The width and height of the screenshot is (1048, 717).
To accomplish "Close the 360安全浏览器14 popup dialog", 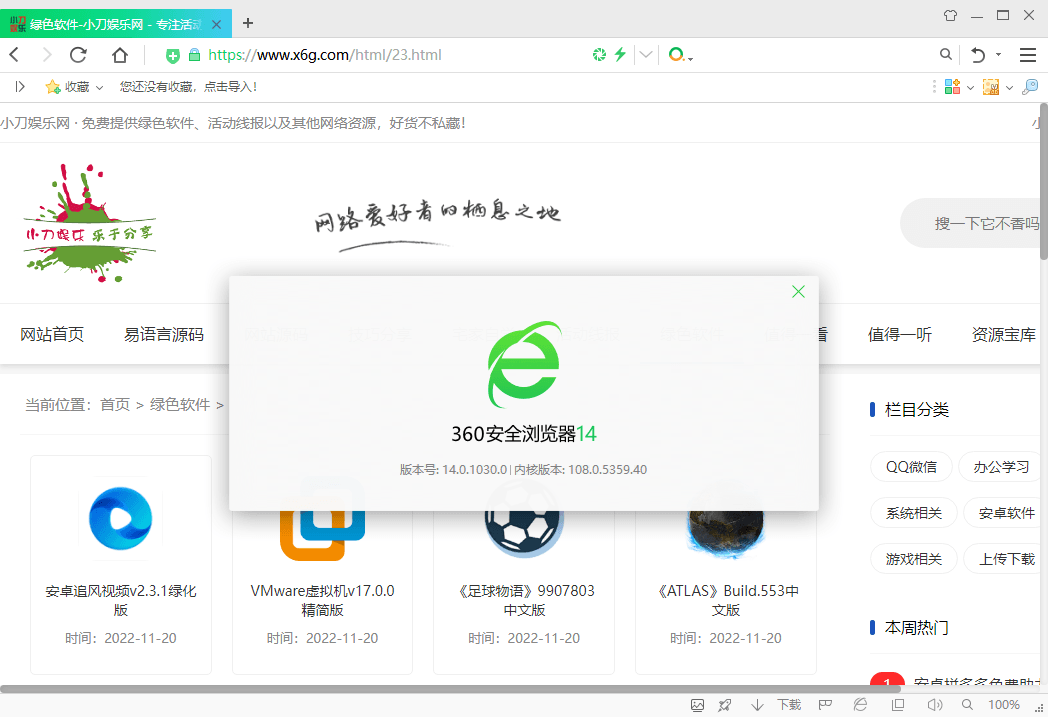I will 798,291.
